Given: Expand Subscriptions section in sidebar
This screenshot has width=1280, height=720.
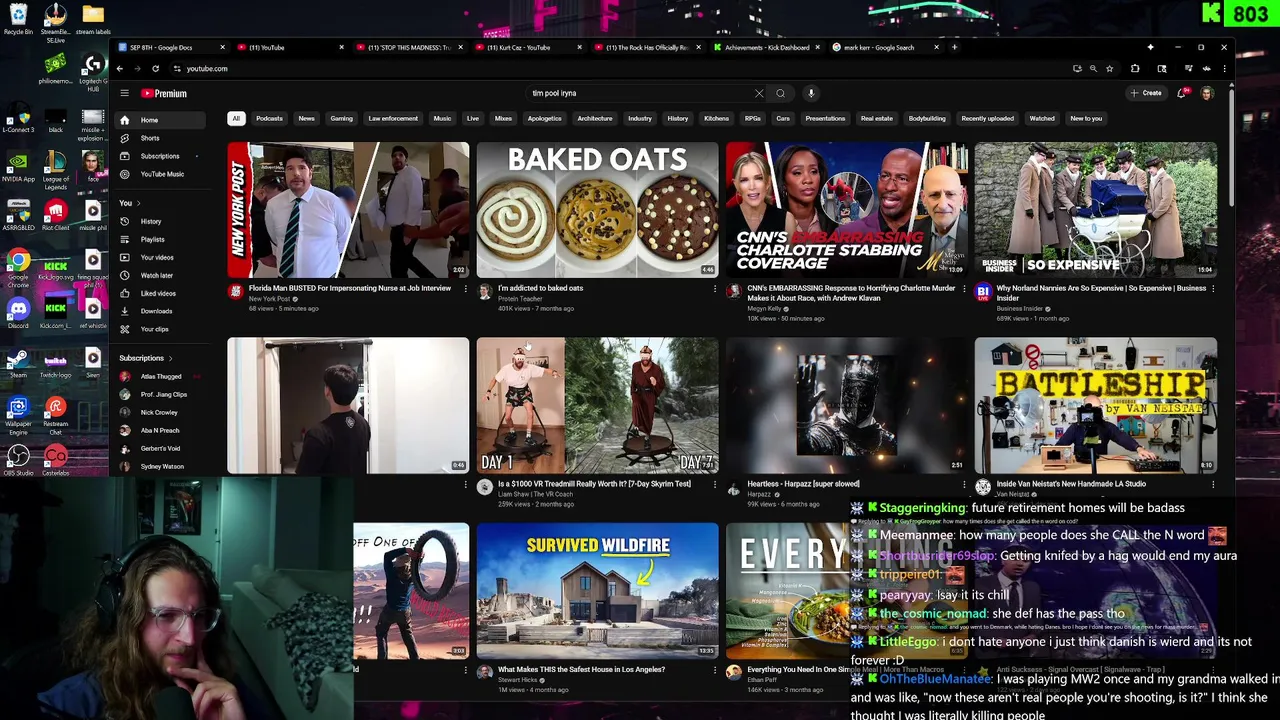Looking at the screenshot, I should pyautogui.click(x=170, y=358).
